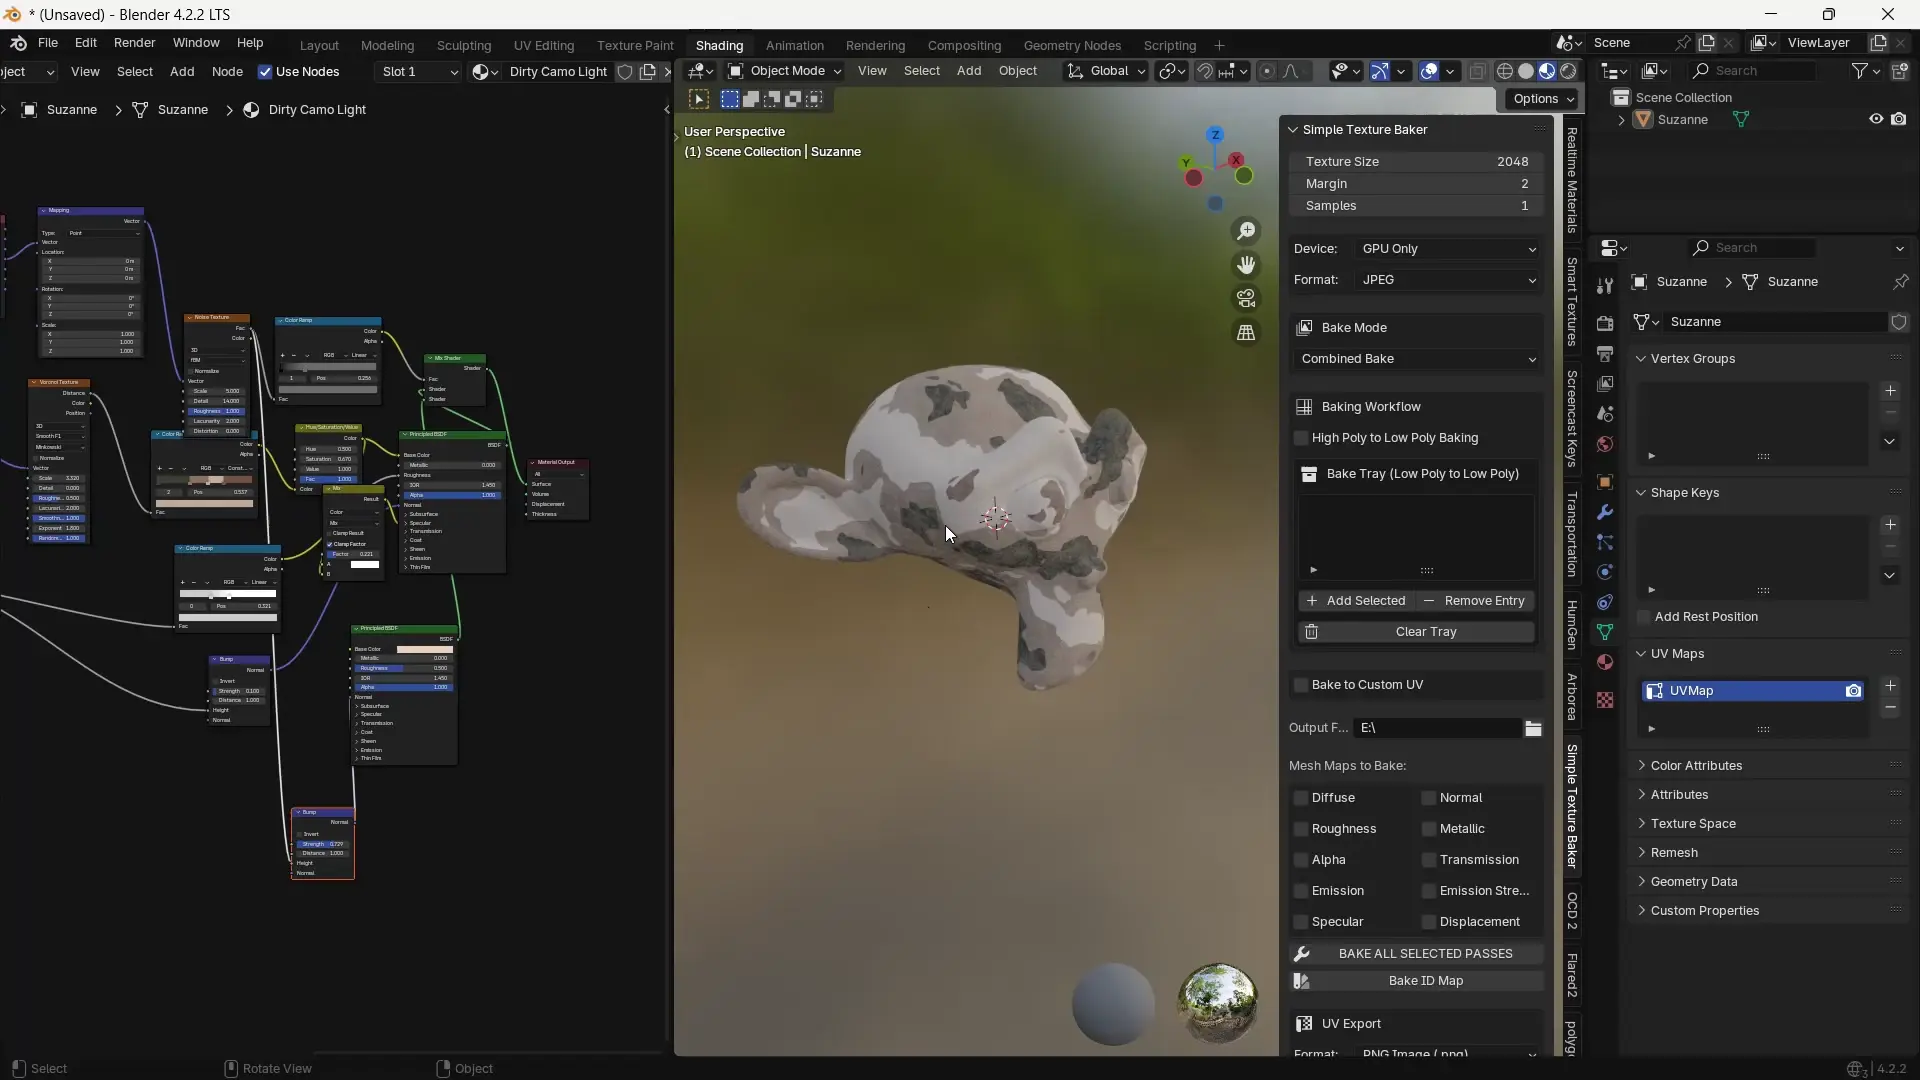
Task: Open the Output properties tab
Action: point(1605,354)
